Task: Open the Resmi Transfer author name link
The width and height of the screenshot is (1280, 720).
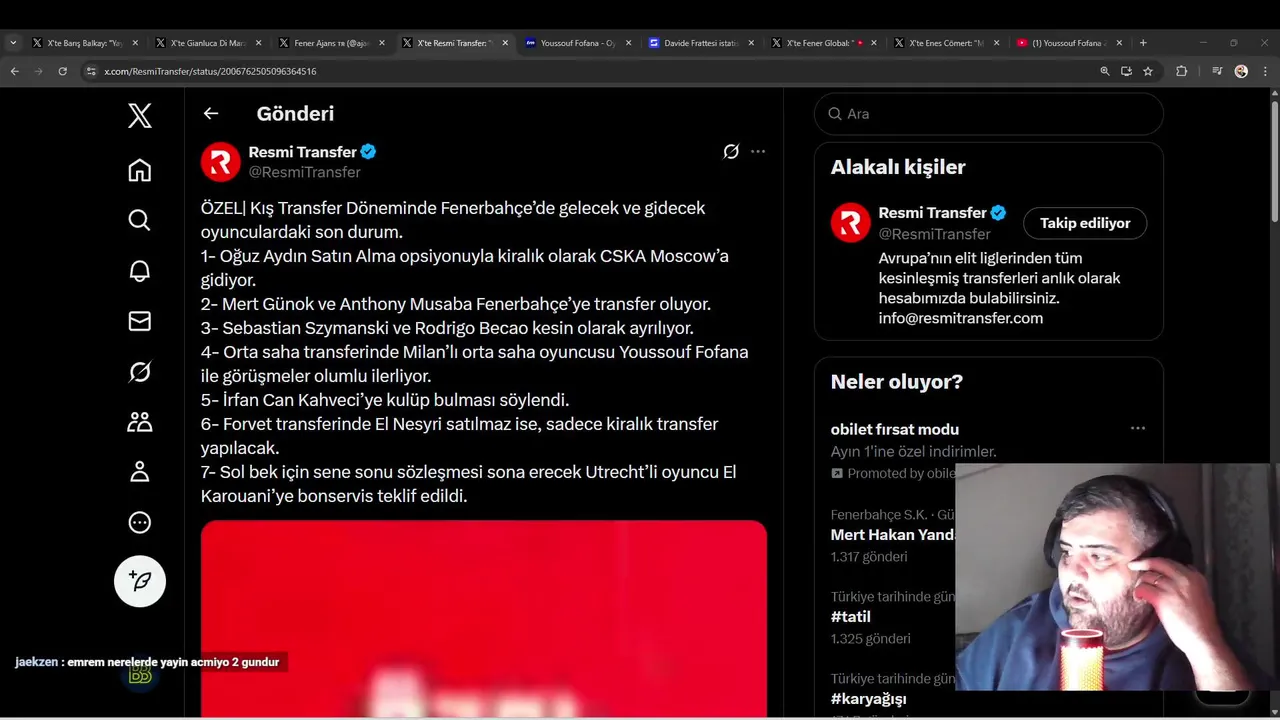Action: pyautogui.click(x=303, y=152)
